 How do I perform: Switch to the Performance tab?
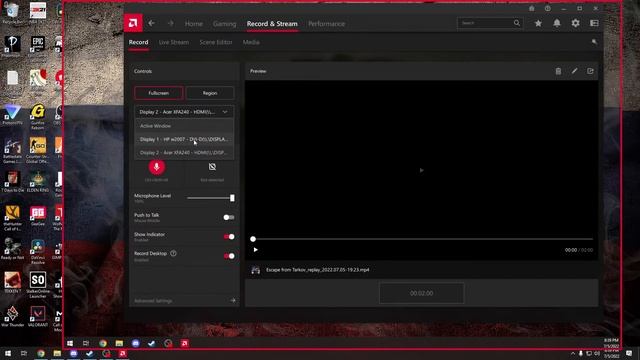tap(327, 24)
